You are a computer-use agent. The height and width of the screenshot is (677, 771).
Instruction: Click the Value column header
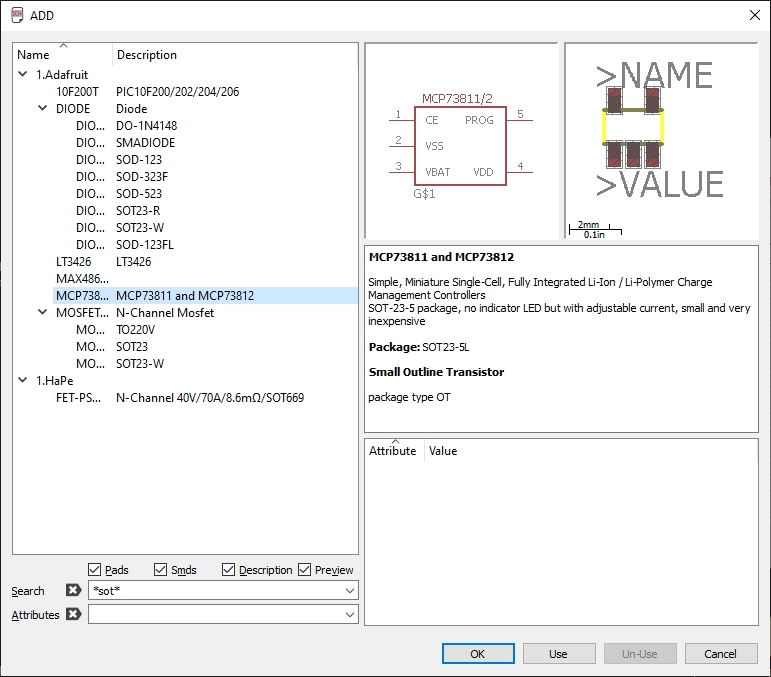click(x=591, y=450)
